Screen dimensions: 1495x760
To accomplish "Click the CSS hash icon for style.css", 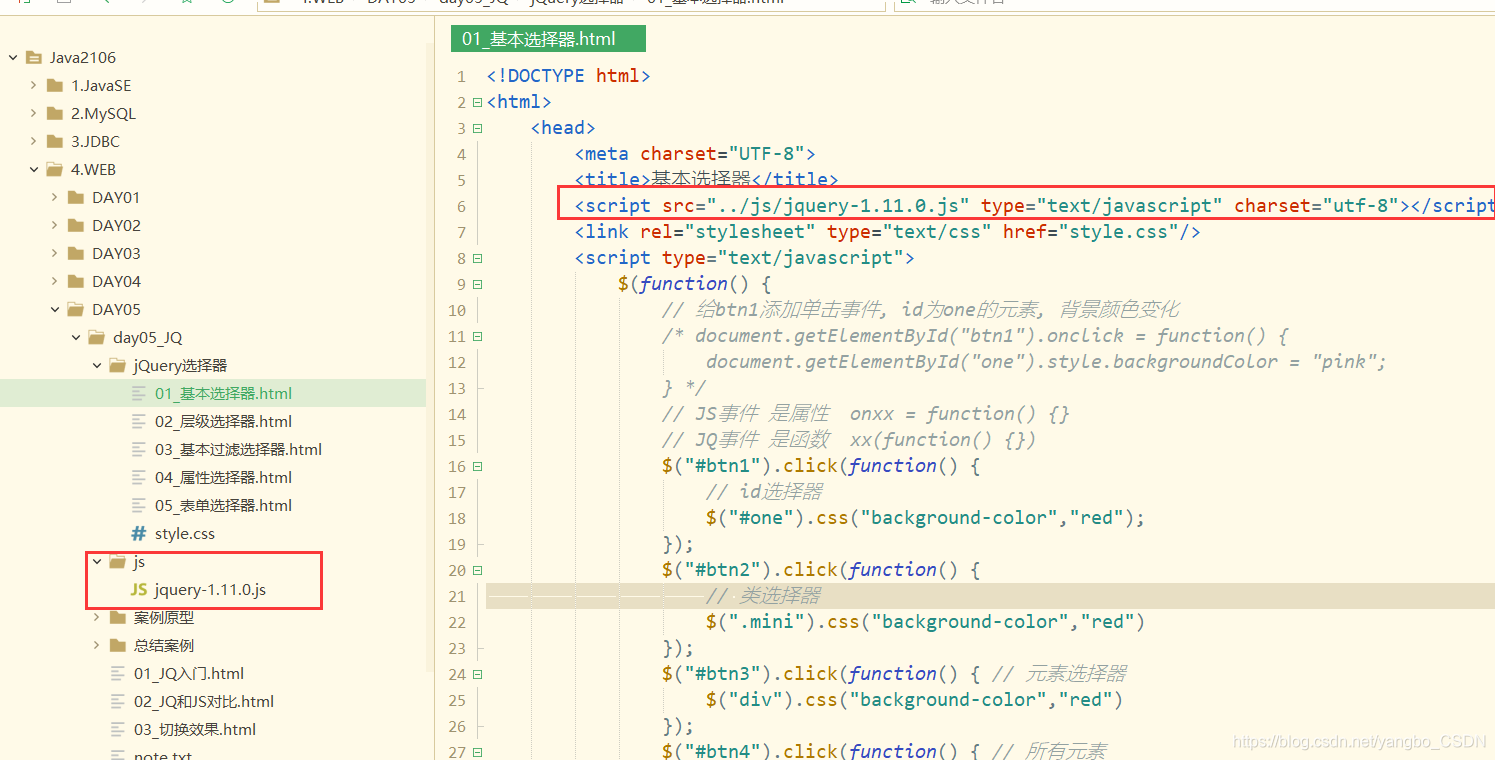I will (139, 534).
